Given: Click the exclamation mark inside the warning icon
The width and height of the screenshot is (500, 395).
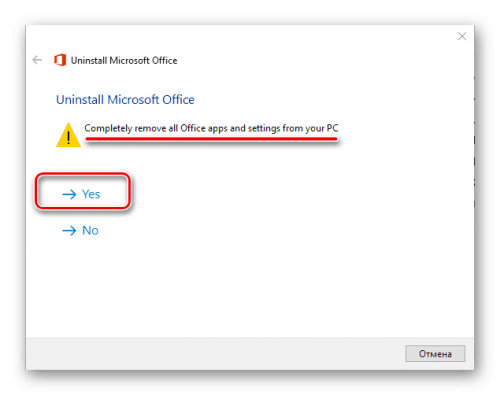Looking at the screenshot, I should (x=68, y=138).
